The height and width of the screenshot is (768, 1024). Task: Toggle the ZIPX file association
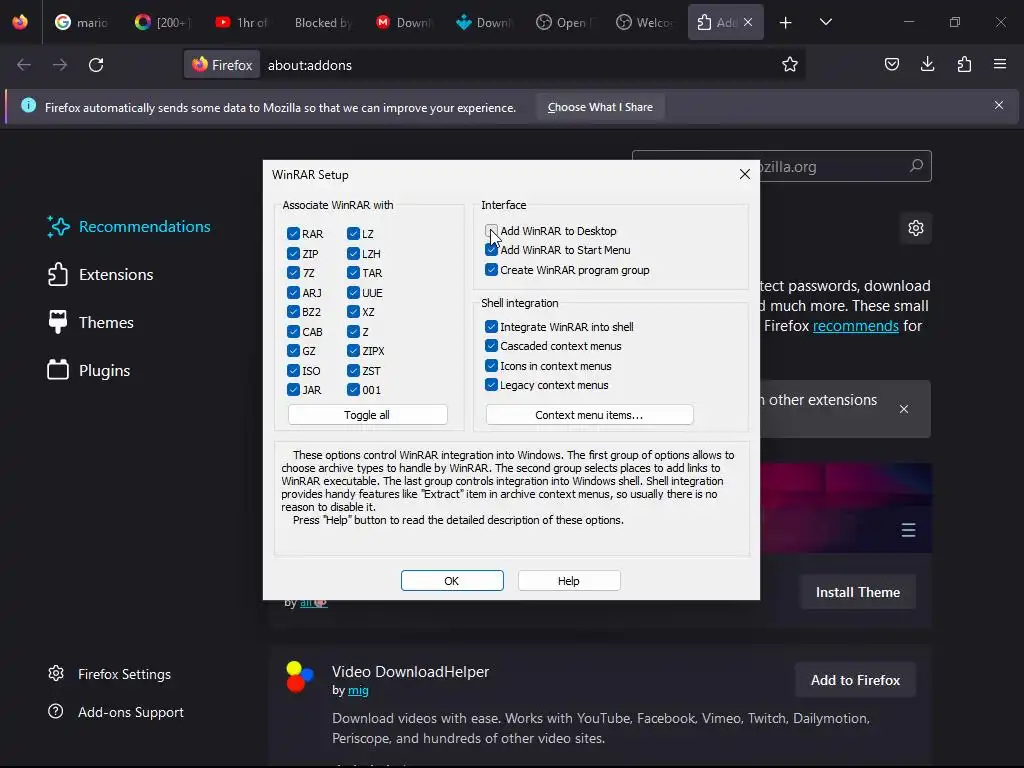pyautogui.click(x=353, y=351)
